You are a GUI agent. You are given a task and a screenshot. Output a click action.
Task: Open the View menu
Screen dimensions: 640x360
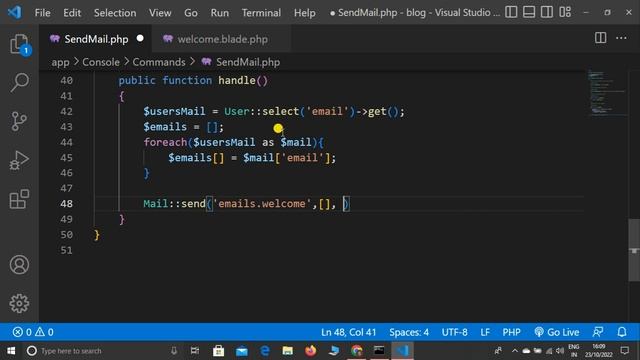(x=160, y=13)
